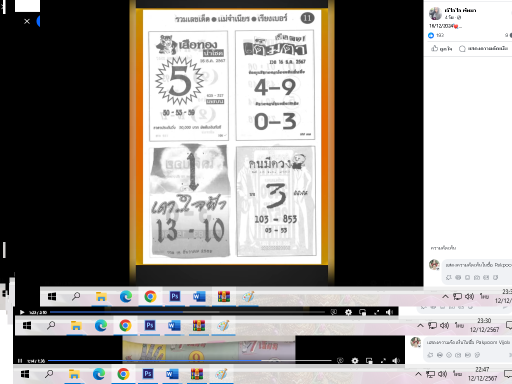This screenshot has height=384, width=512.
Task: Expand the playing video to fullscreen
Action: tap(383, 361)
